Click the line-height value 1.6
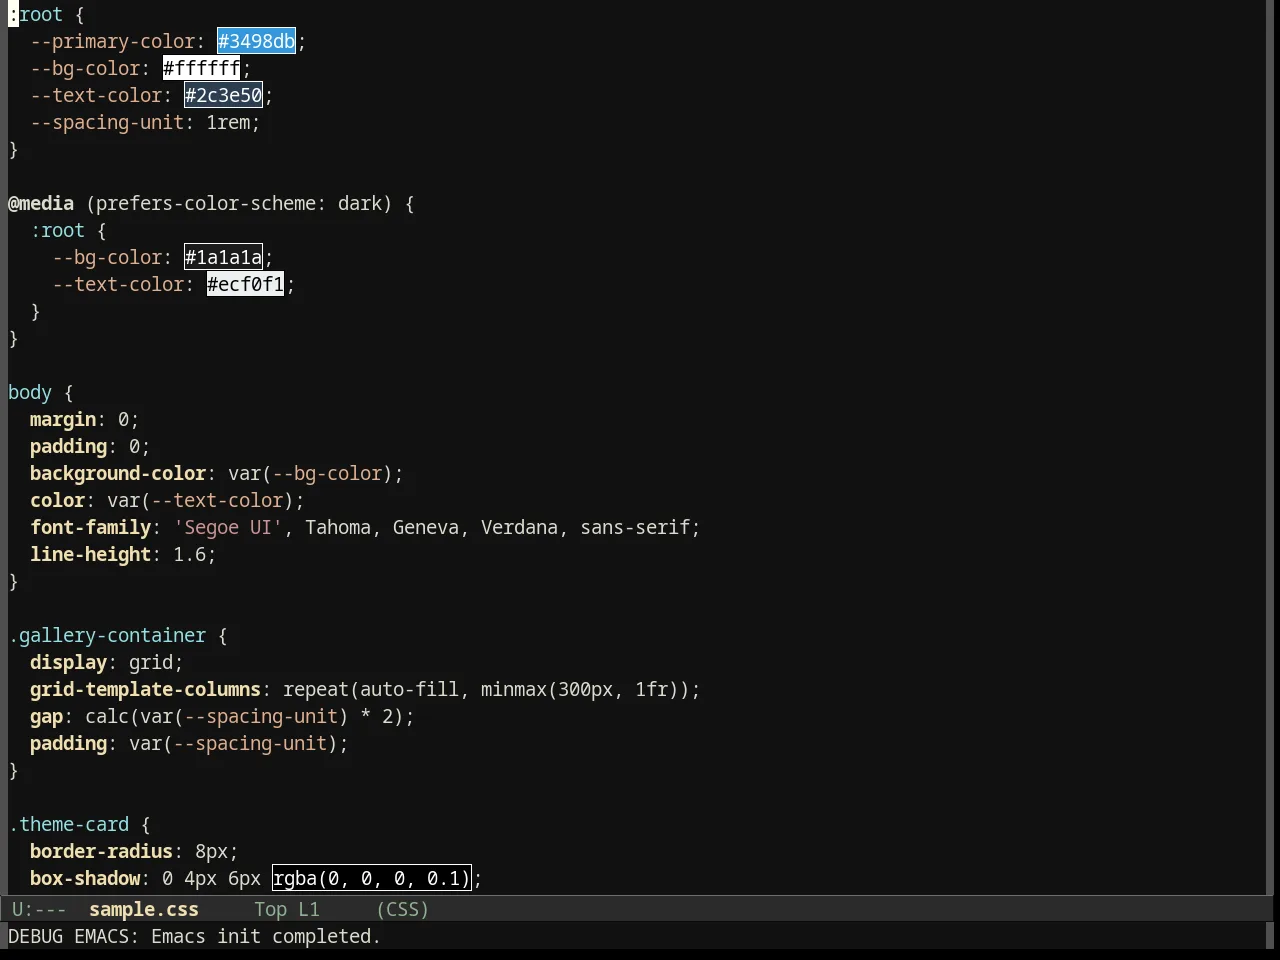Viewport: 1280px width, 960px height. (x=190, y=554)
